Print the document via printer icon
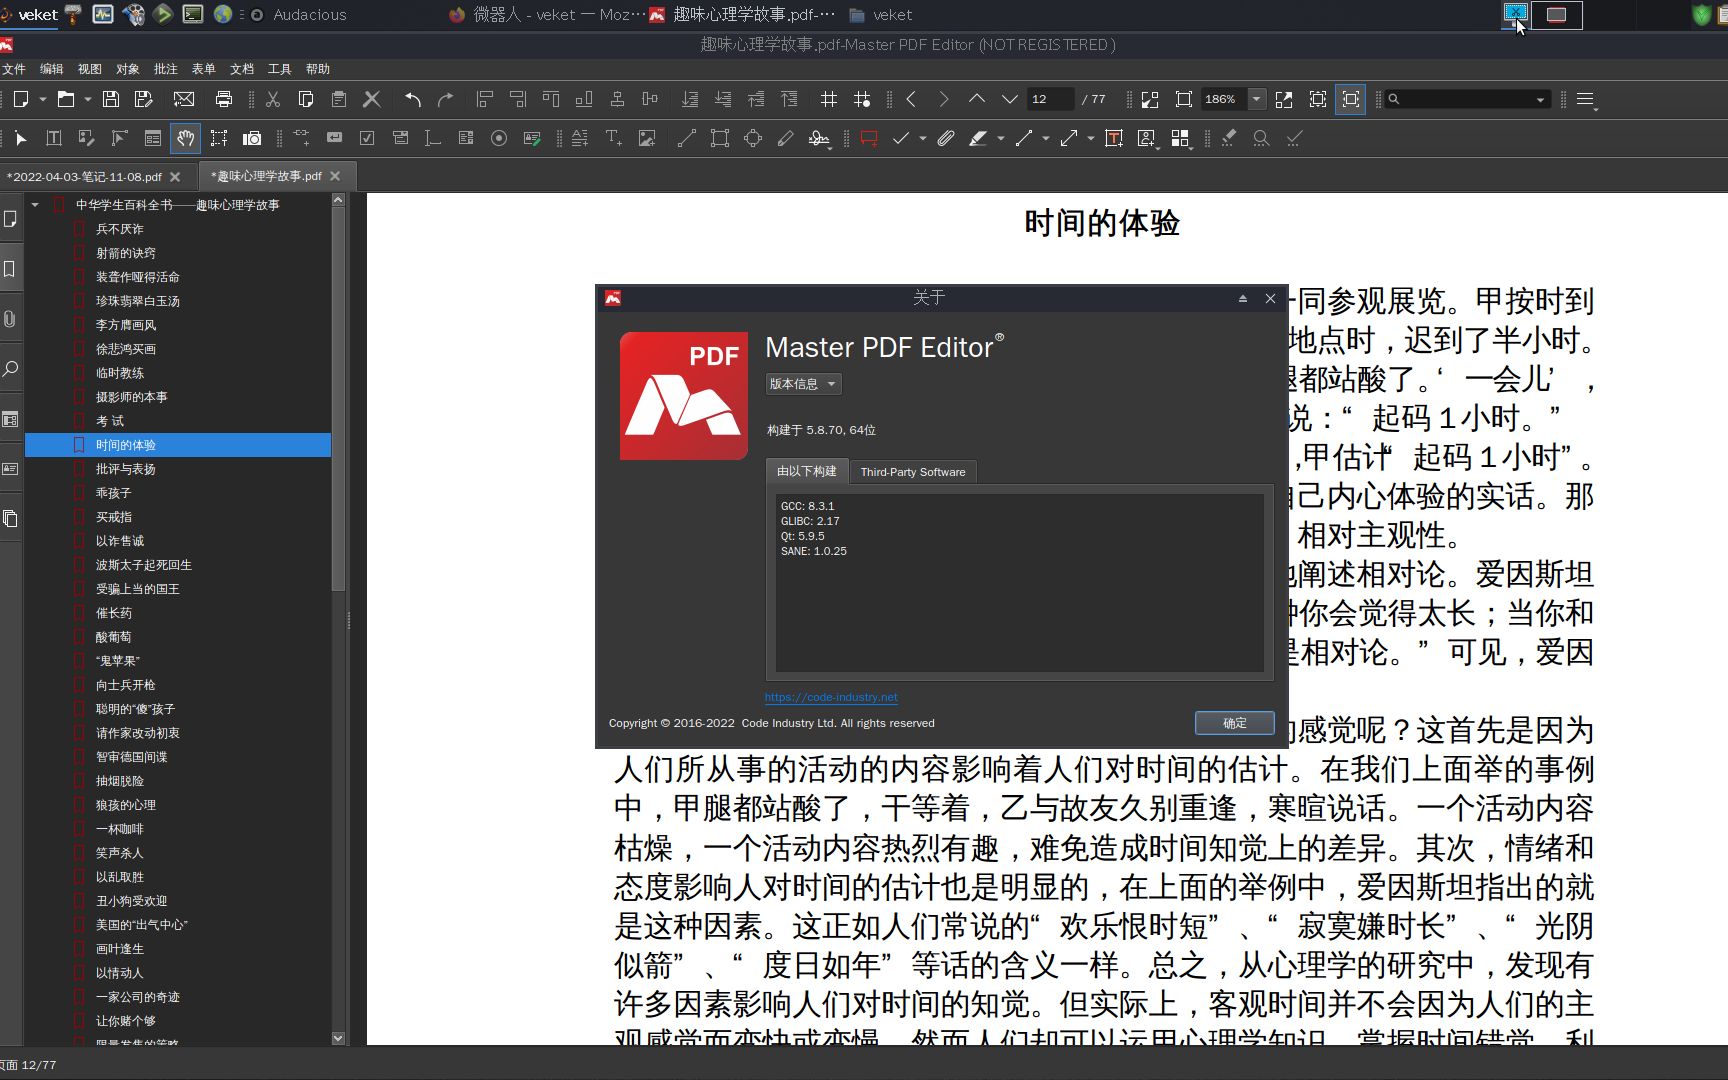The height and width of the screenshot is (1080, 1728). click(224, 99)
